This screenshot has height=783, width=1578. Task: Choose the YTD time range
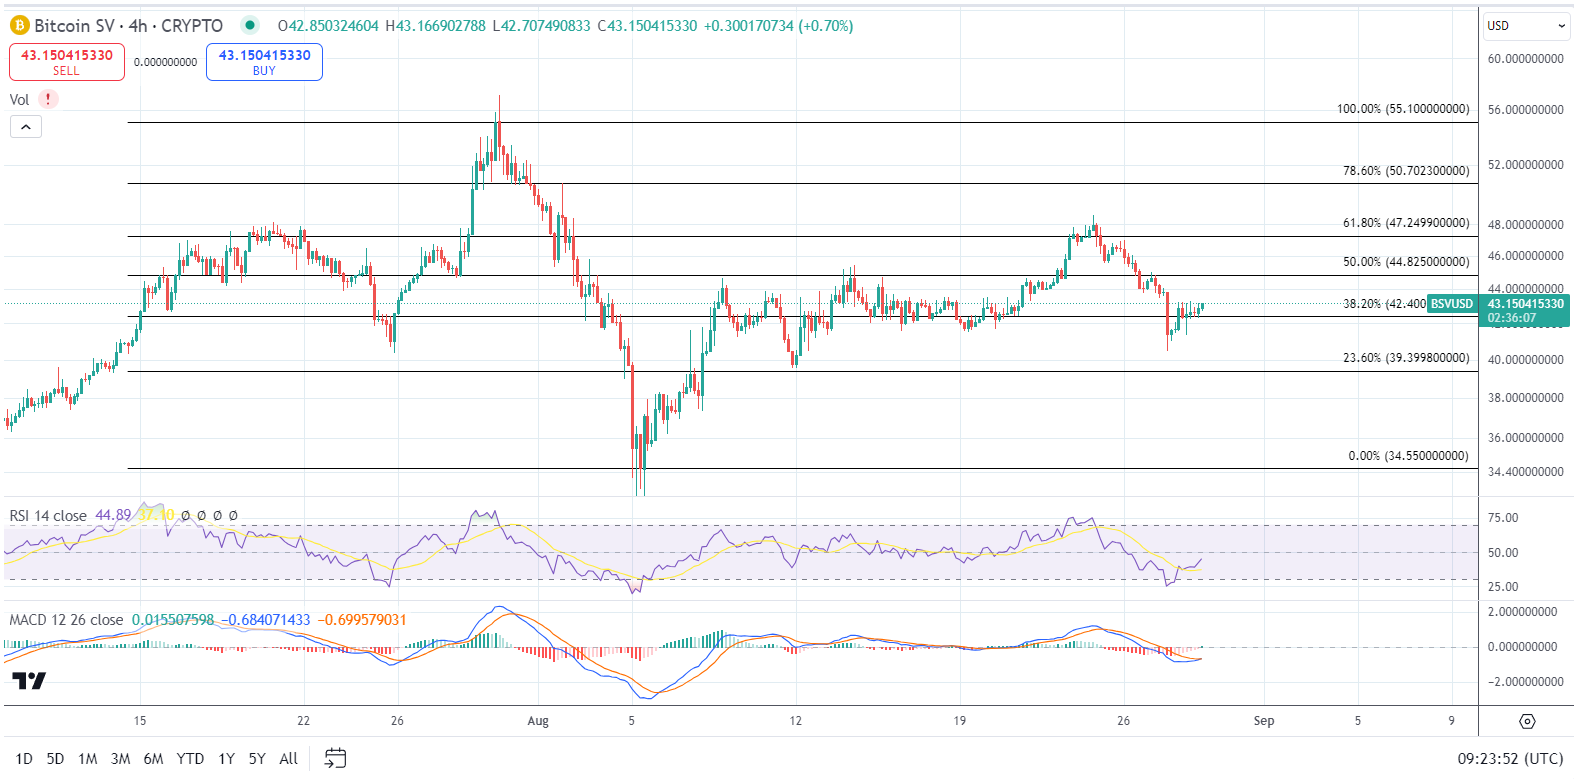coord(190,759)
